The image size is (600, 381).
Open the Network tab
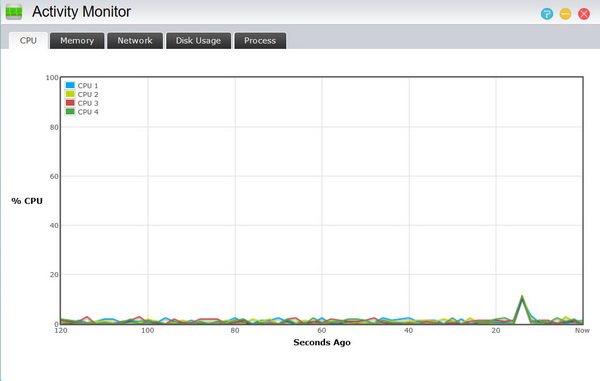[x=135, y=41]
